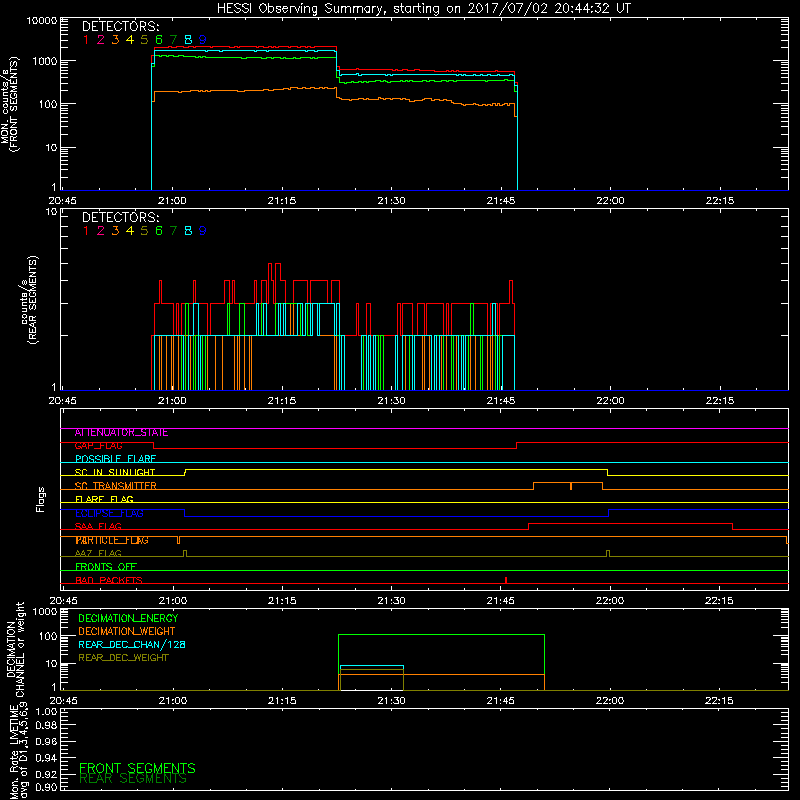Click the FRONTS_OFF flag label
Viewport: 800px width, 800px height.
tap(106, 567)
